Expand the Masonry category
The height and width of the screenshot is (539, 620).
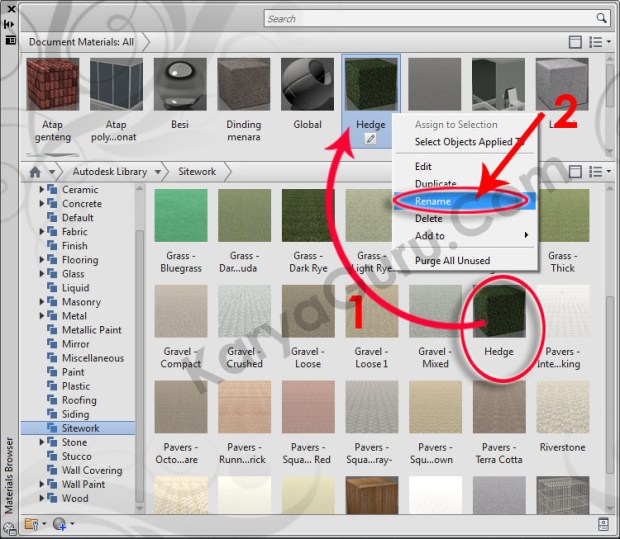(42, 302)
